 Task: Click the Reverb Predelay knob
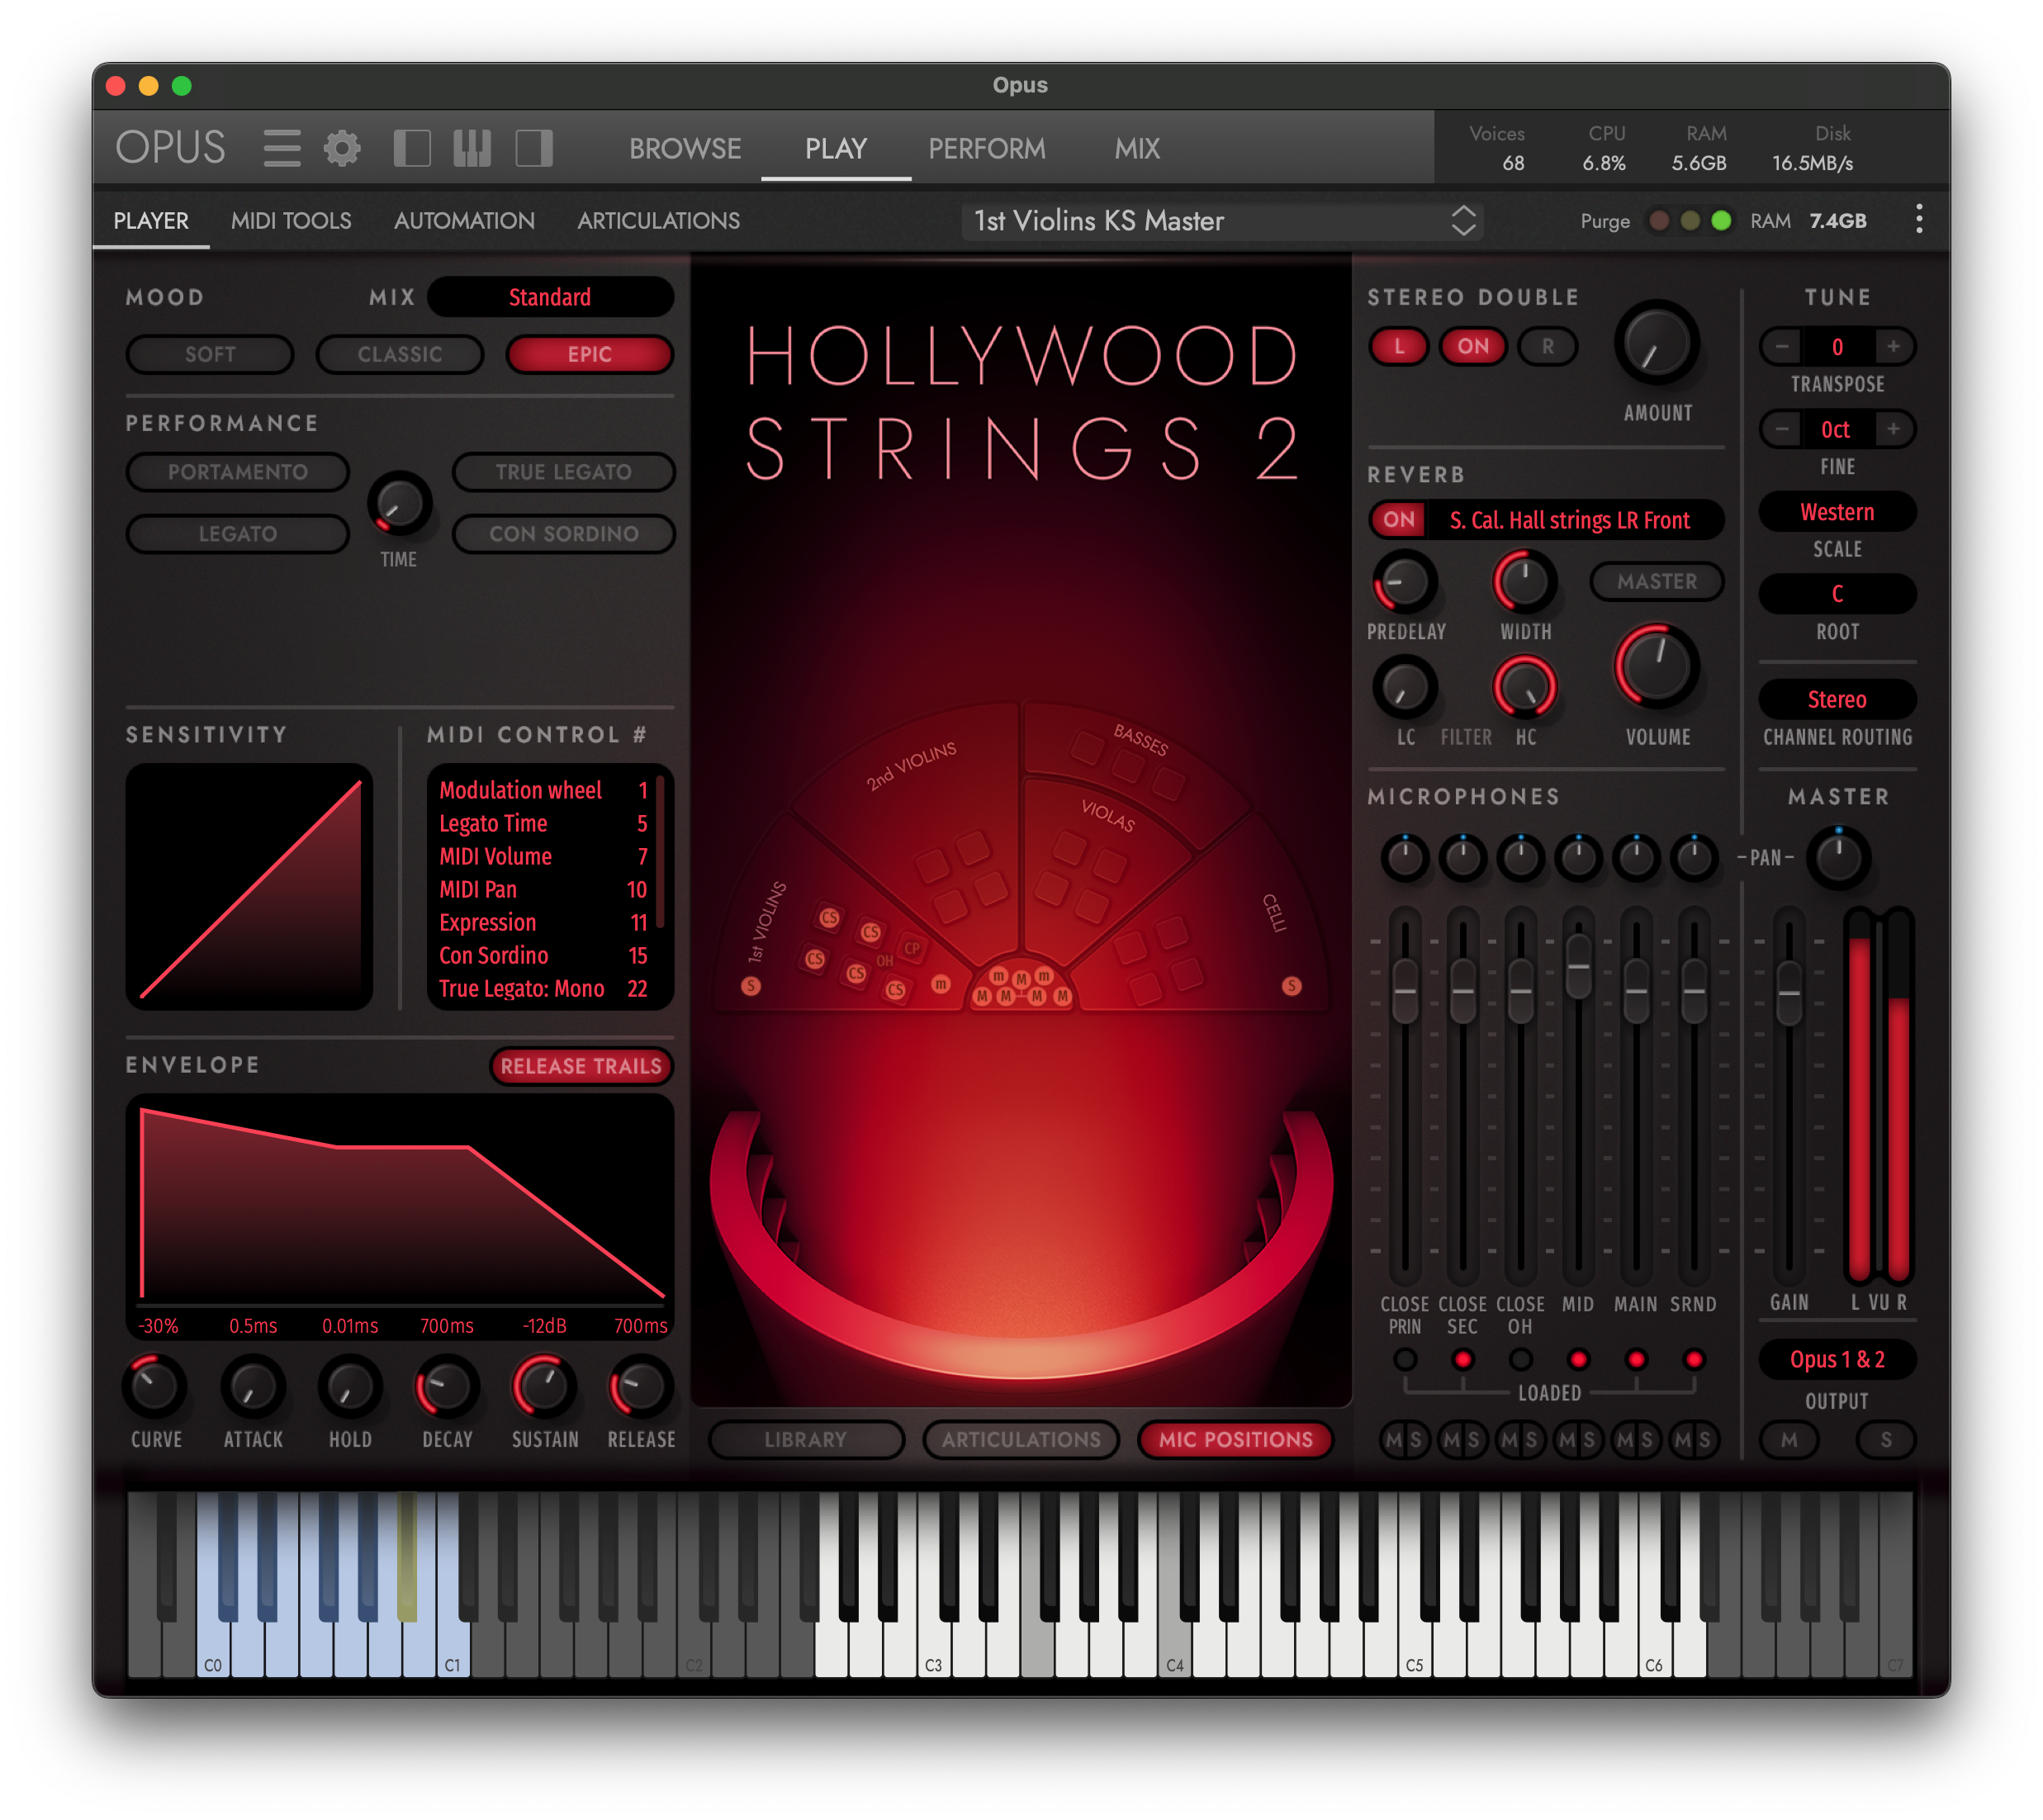point(1405,582)
